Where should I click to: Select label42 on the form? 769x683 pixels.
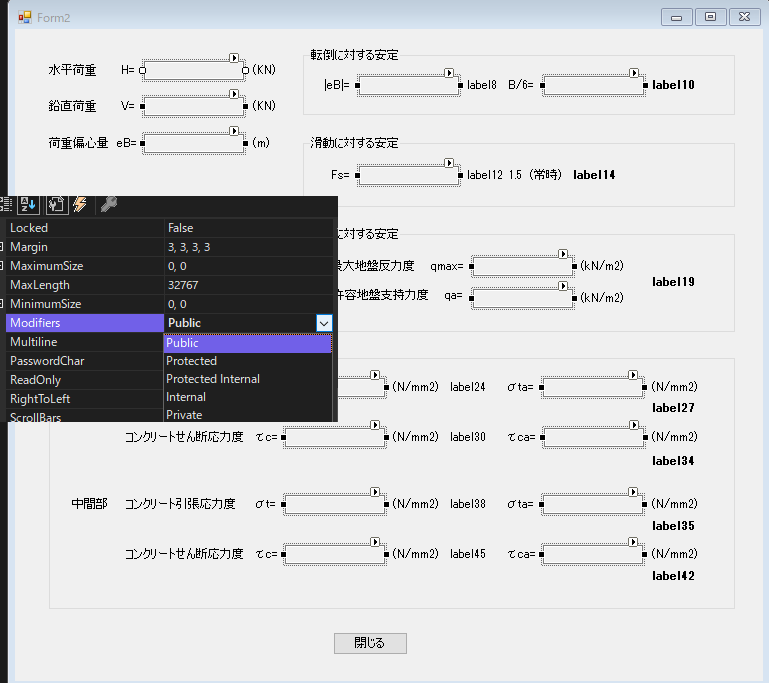673,576
